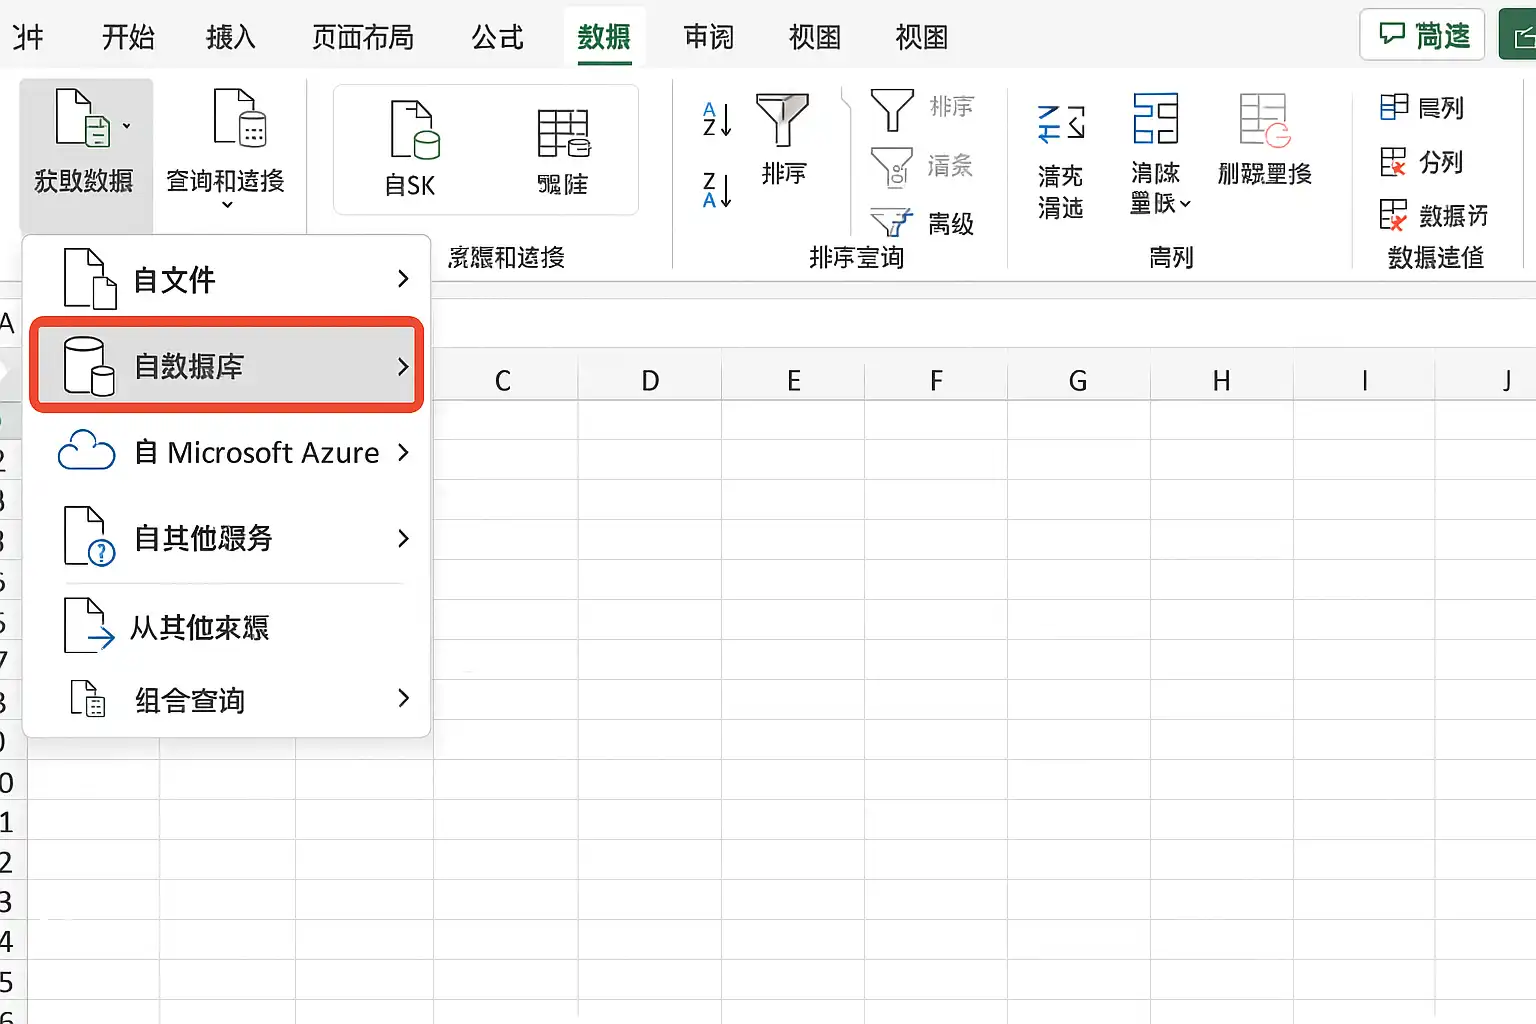Open the 页面布局 ribbon tab
The height and width of the screenshot is (1024, 1536).
click(x=363, y=37)
